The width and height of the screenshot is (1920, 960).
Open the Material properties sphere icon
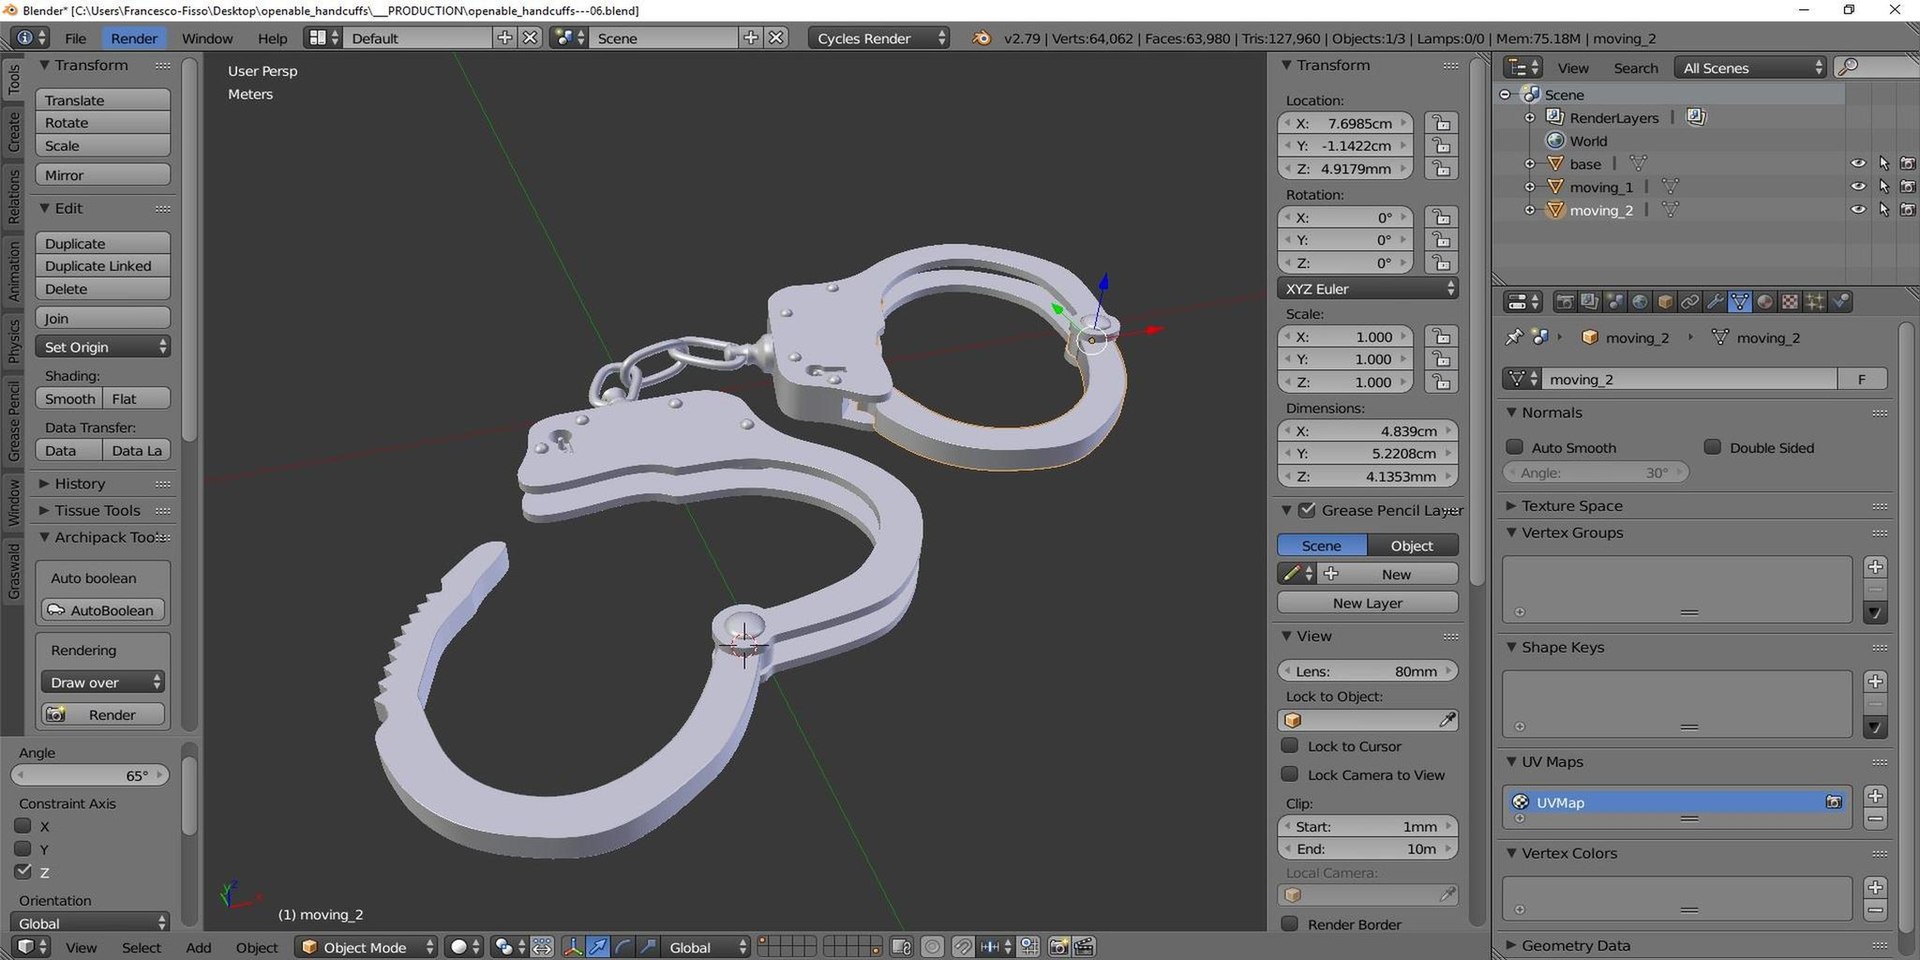(x=1765, y=301)
